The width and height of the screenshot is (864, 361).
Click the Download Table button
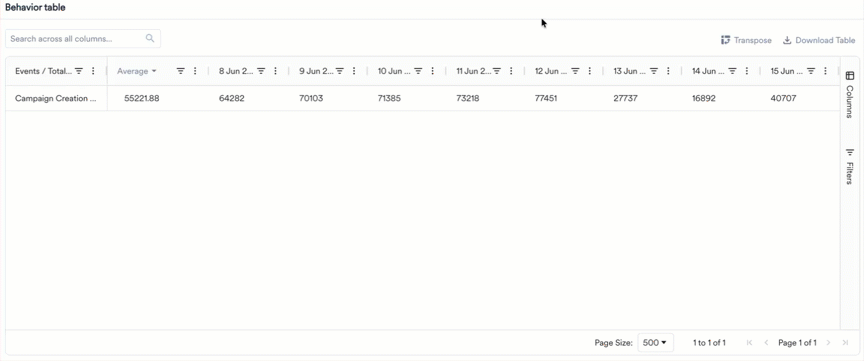tap(819, 40)
